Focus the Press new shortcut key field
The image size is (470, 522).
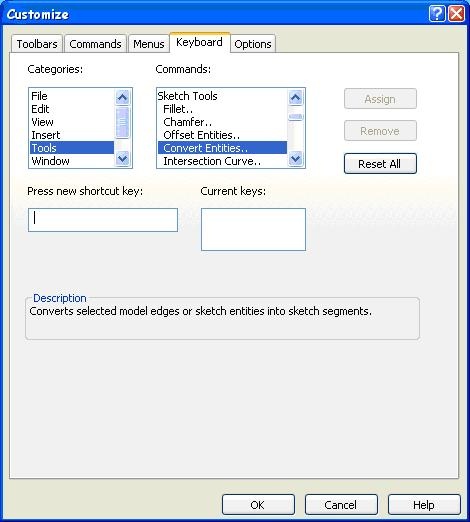click(103, 220)
